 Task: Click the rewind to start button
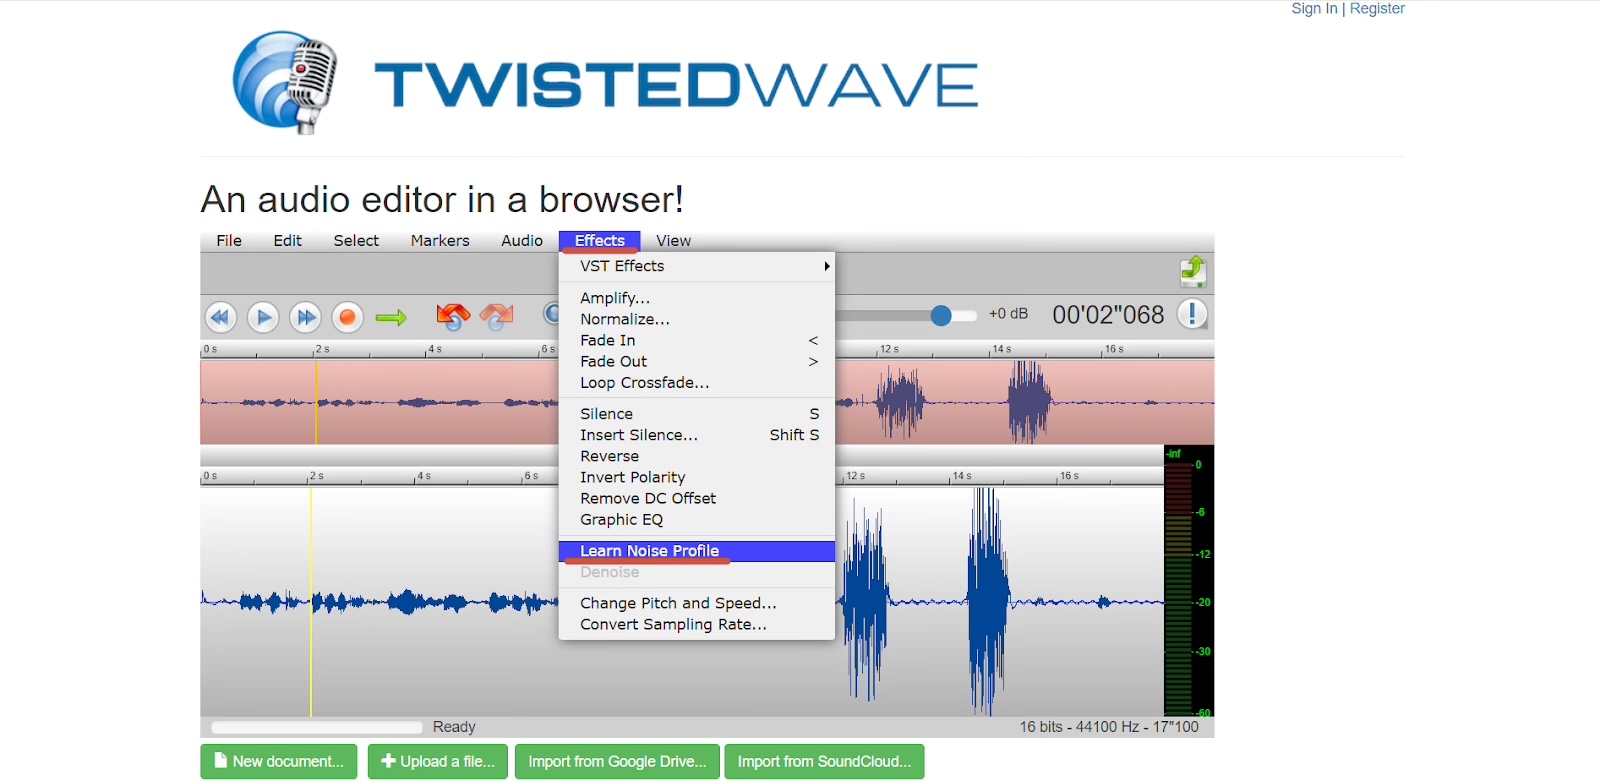(220, 318)
